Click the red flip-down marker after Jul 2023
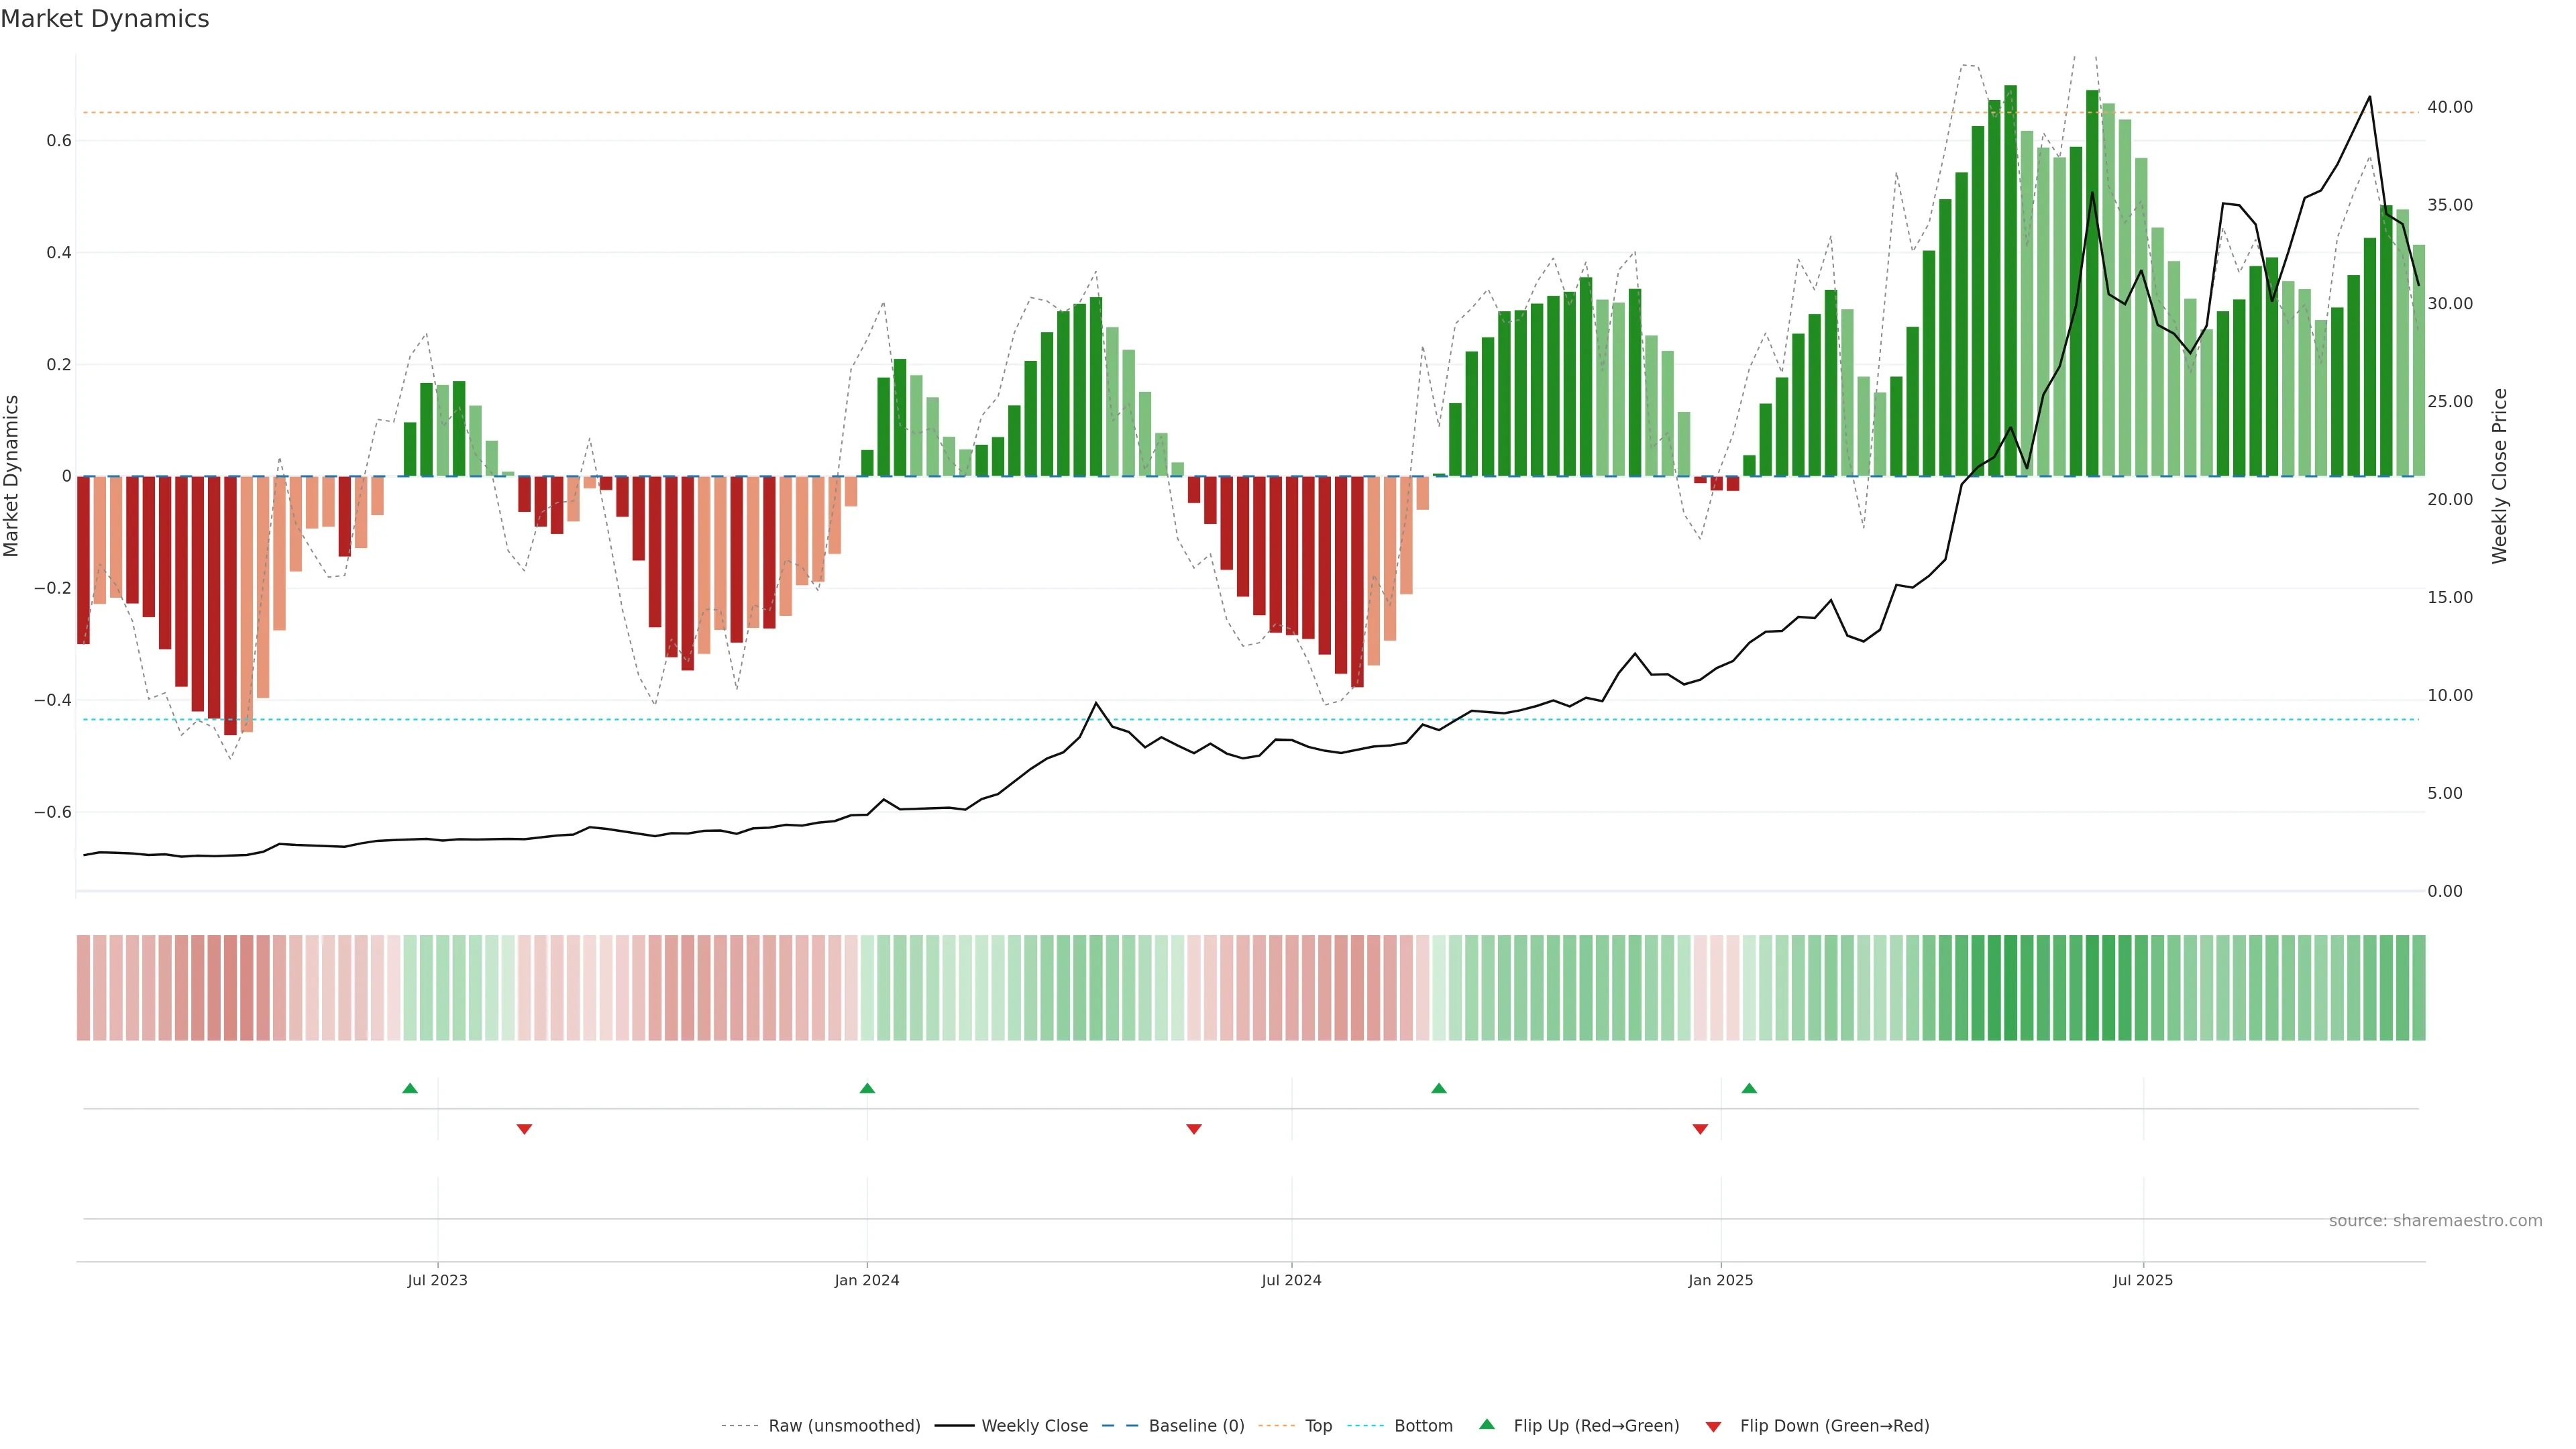 point(524,1129)
